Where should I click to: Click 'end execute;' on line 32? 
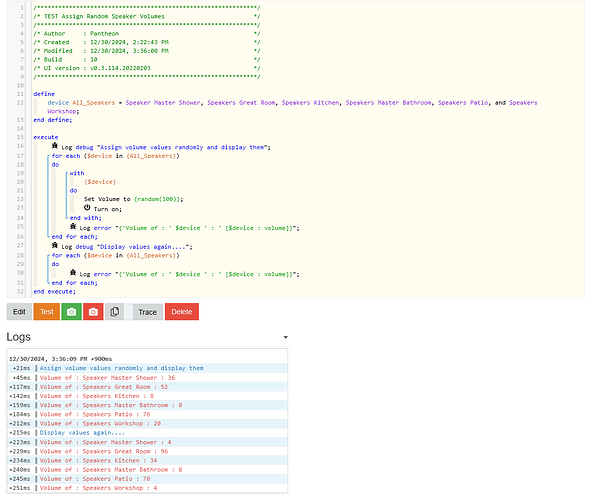point(55,292)
